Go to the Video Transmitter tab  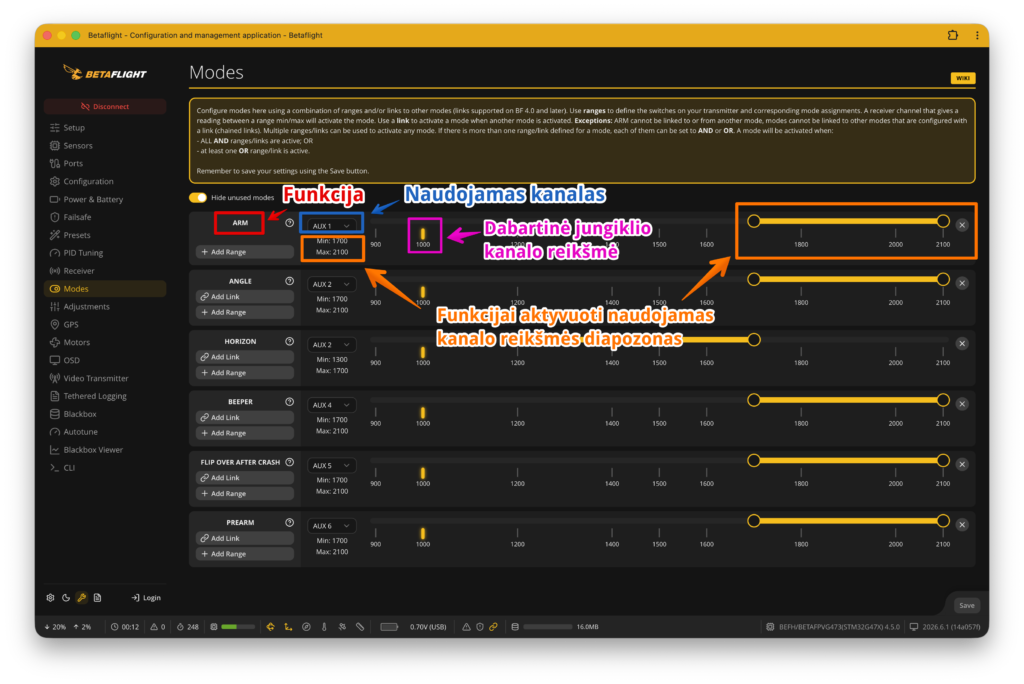click(104, 378)
